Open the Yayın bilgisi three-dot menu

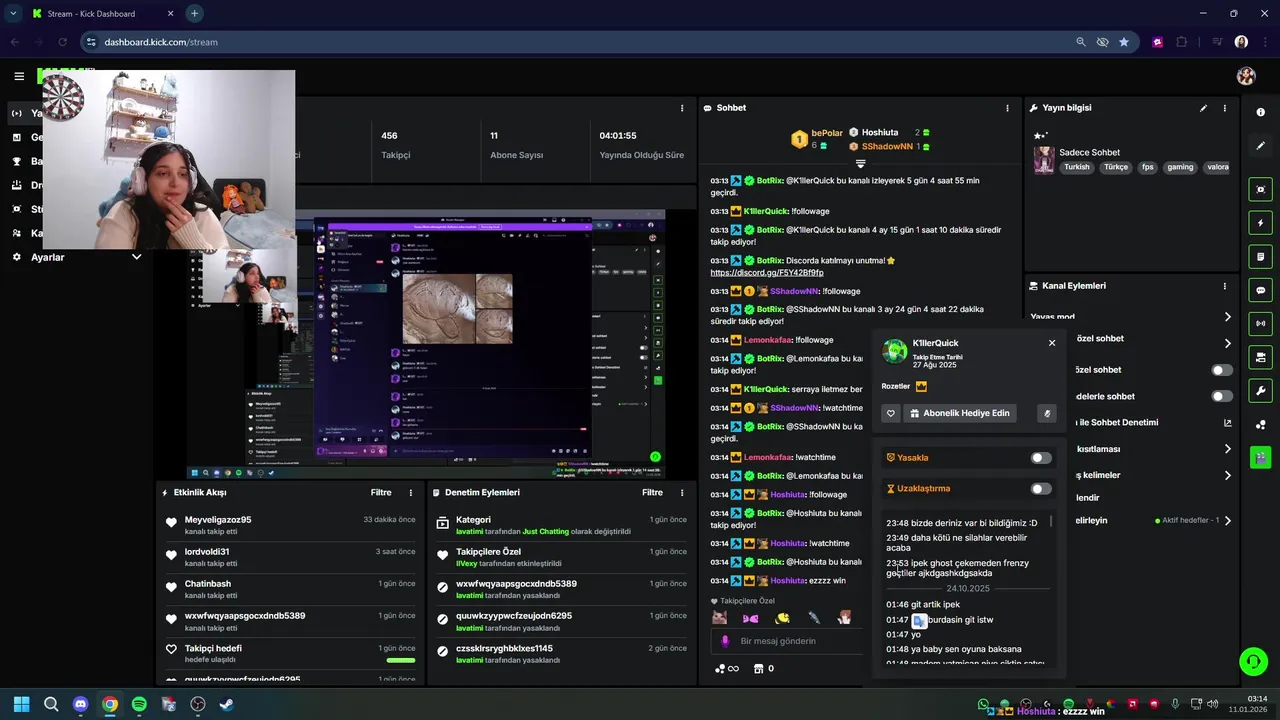pyautogui.click(x=1224, y=108)
